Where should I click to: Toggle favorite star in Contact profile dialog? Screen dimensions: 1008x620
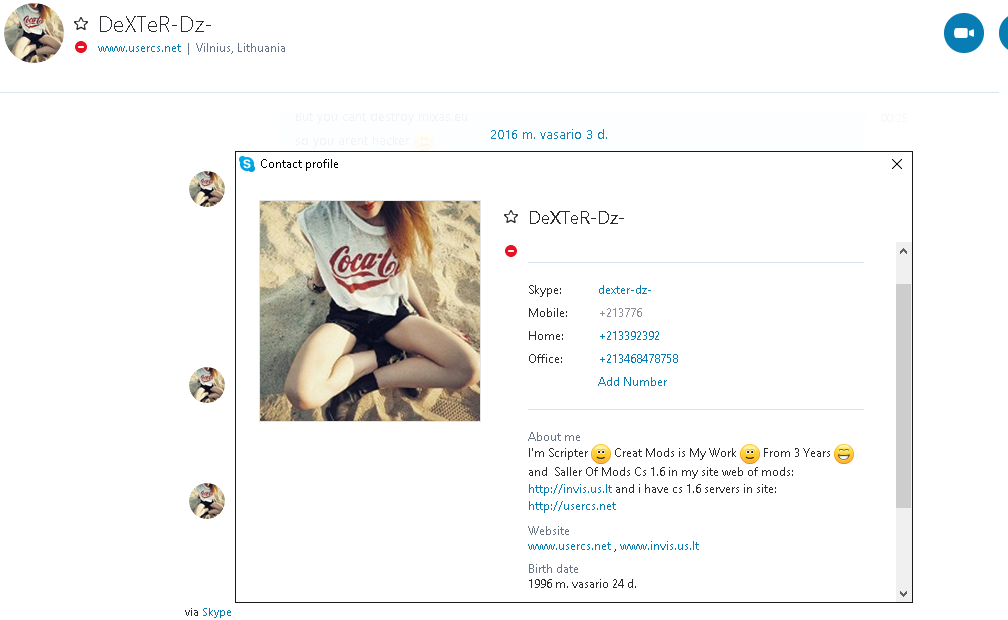[511, 217]
